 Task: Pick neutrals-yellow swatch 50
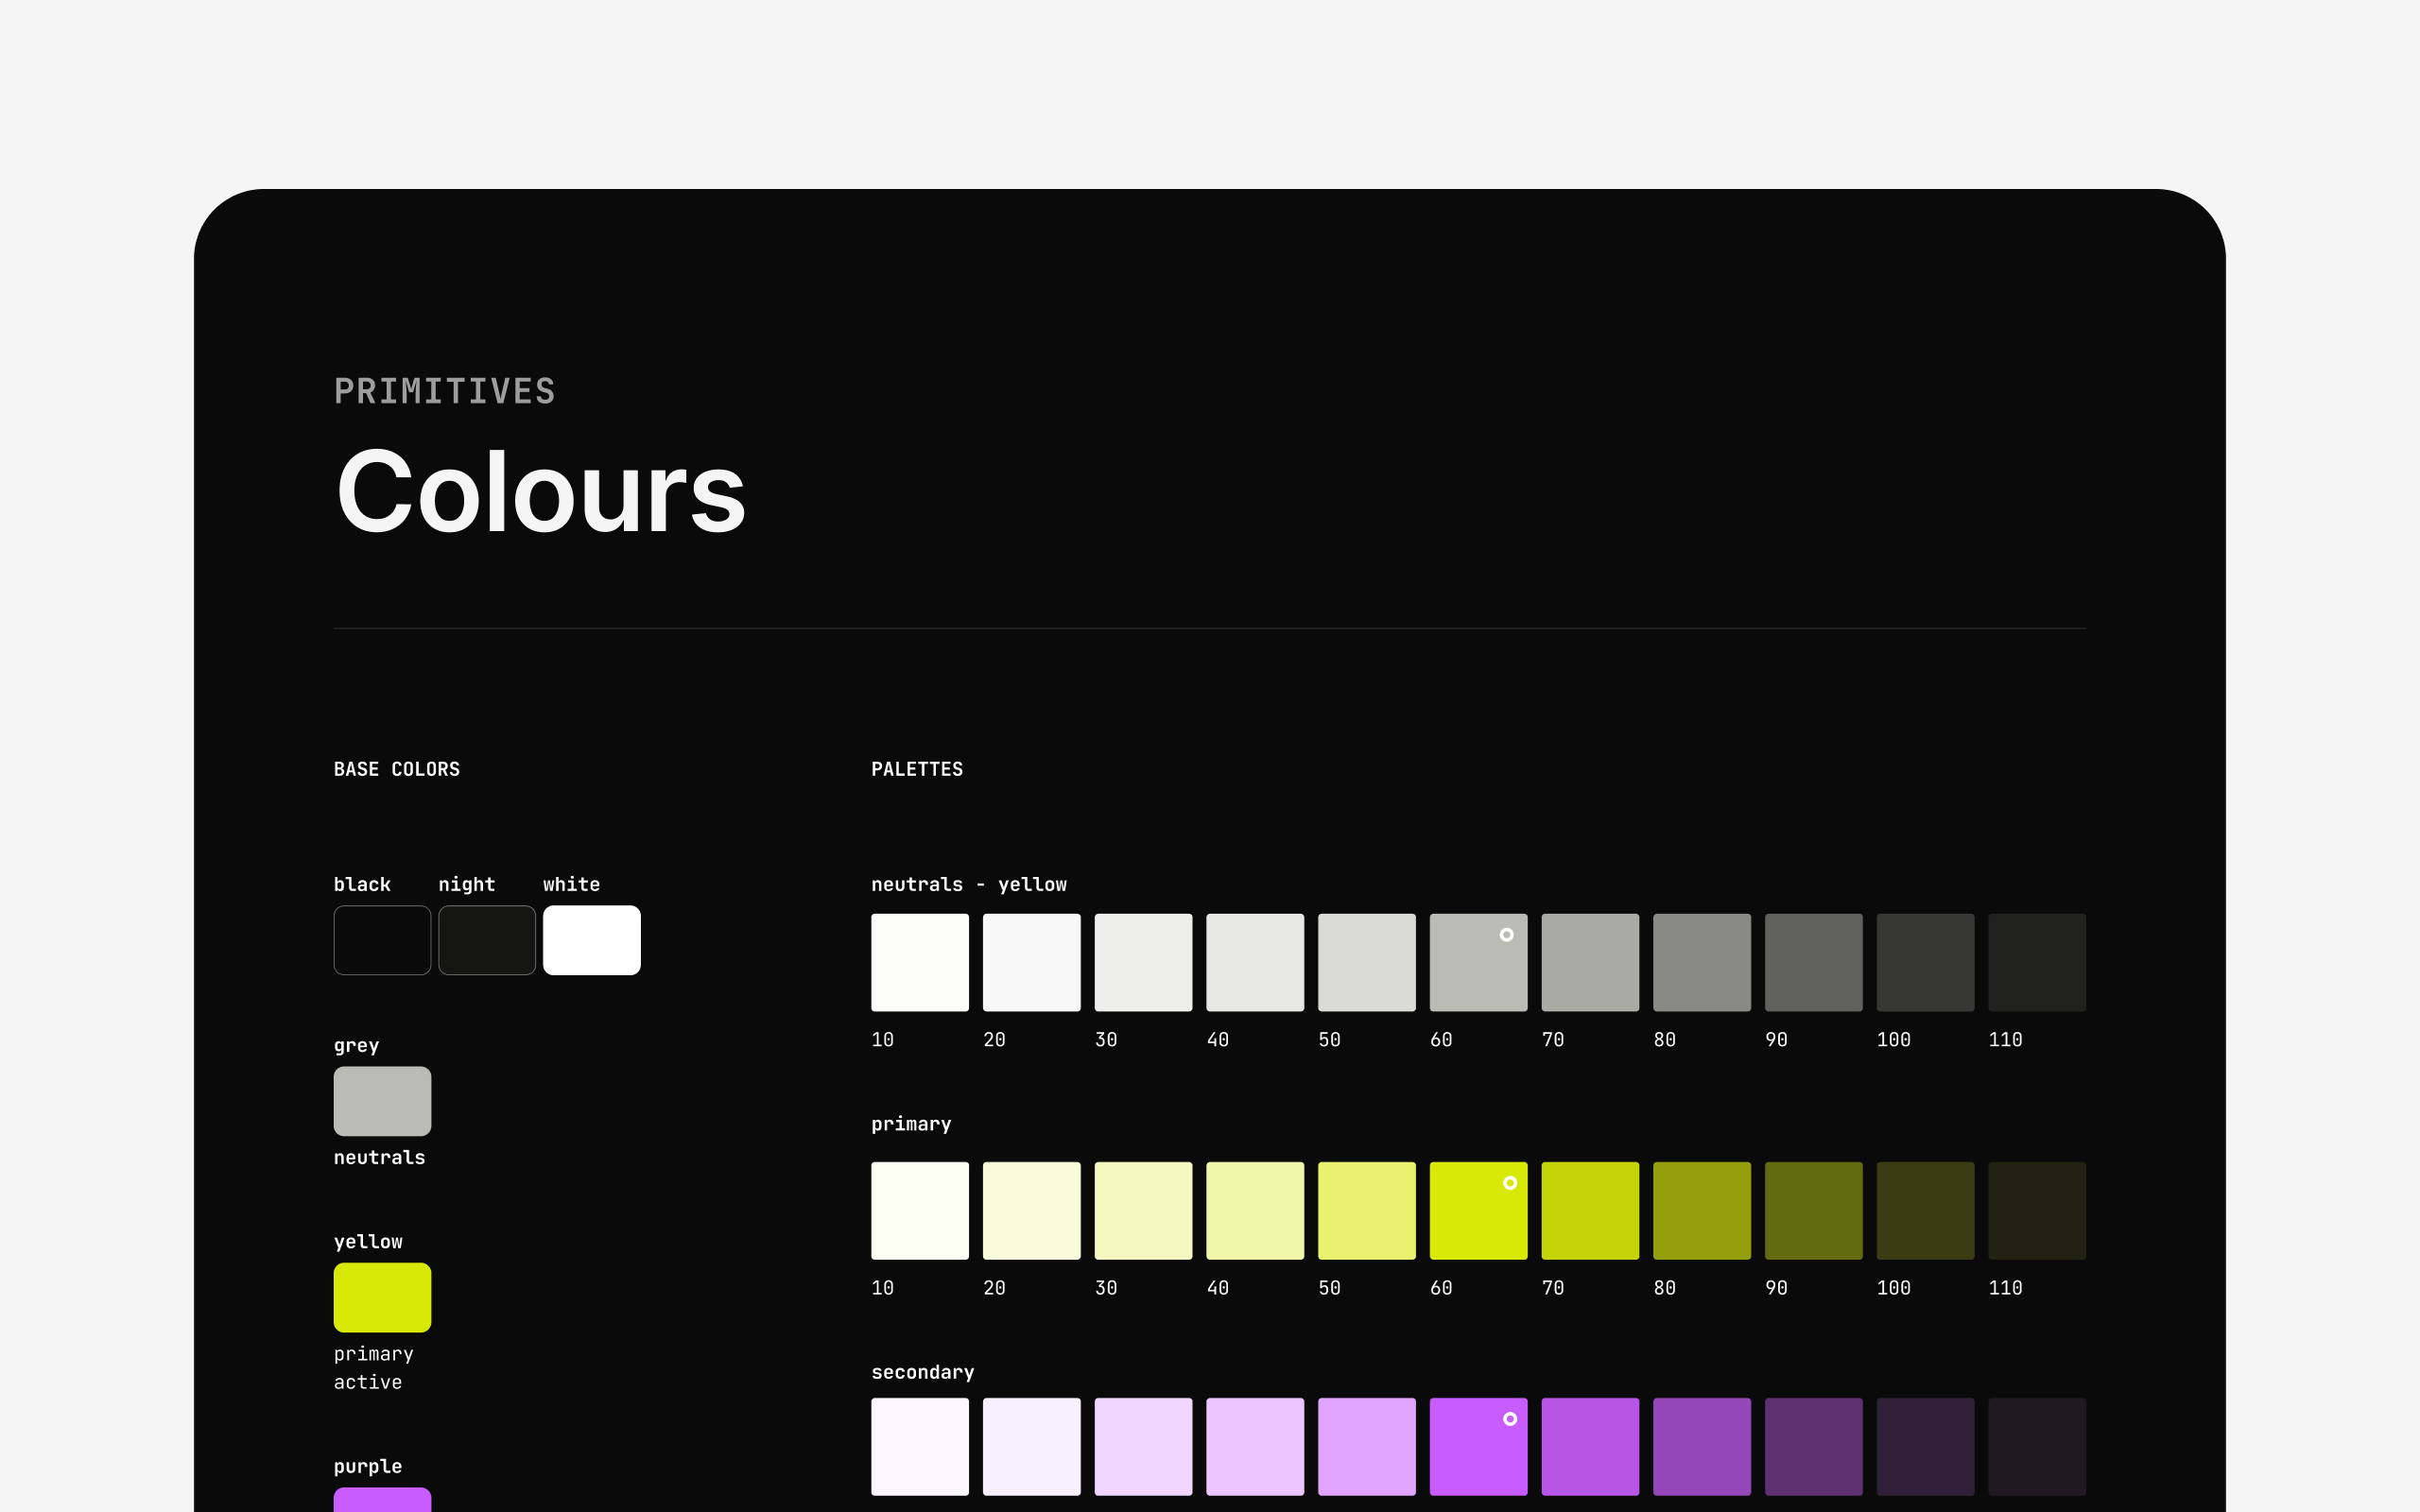[x=1367, y=962]
